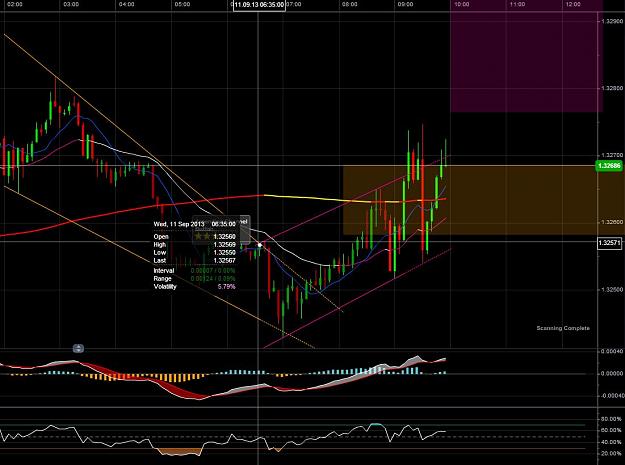This screenshot has height=465, width=625.
Task: Click the pane divider up/down arrow handle
Action: tap(78, 349)
